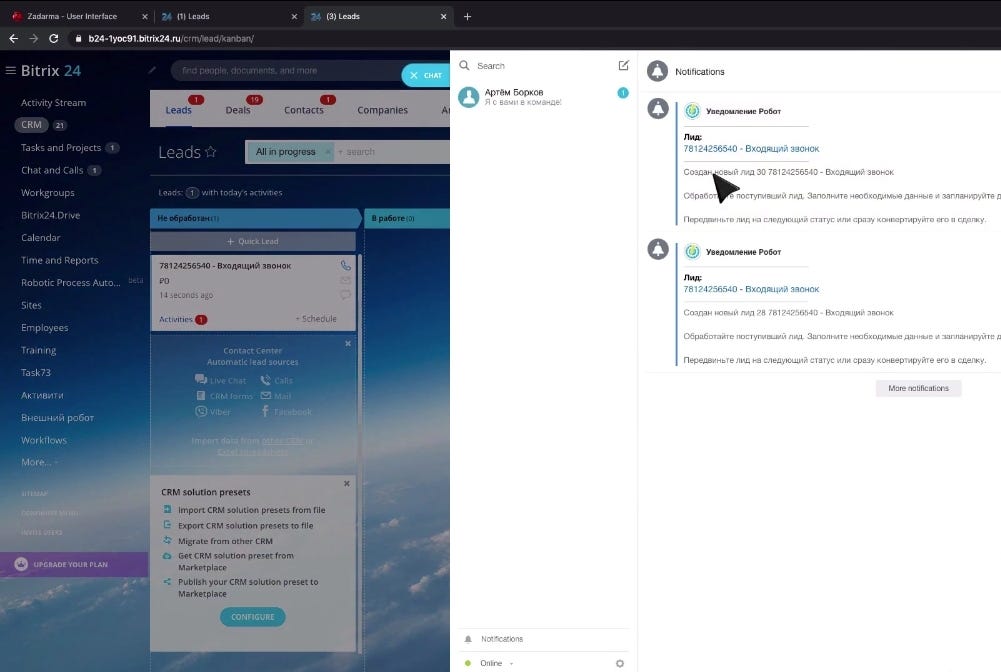
Task: Open lead link in second robot notification
Action: (x=751, y=289)
